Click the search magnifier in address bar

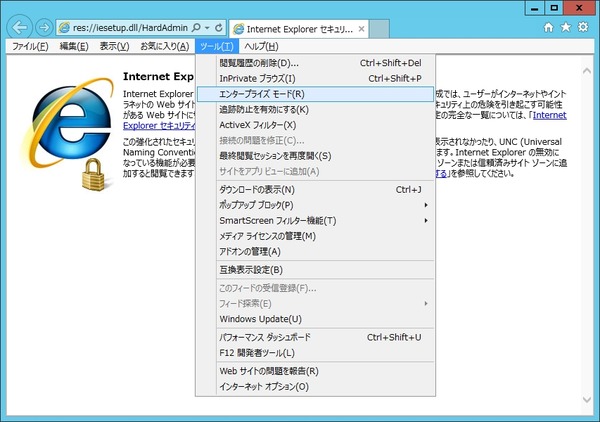[x=196, y=28]
